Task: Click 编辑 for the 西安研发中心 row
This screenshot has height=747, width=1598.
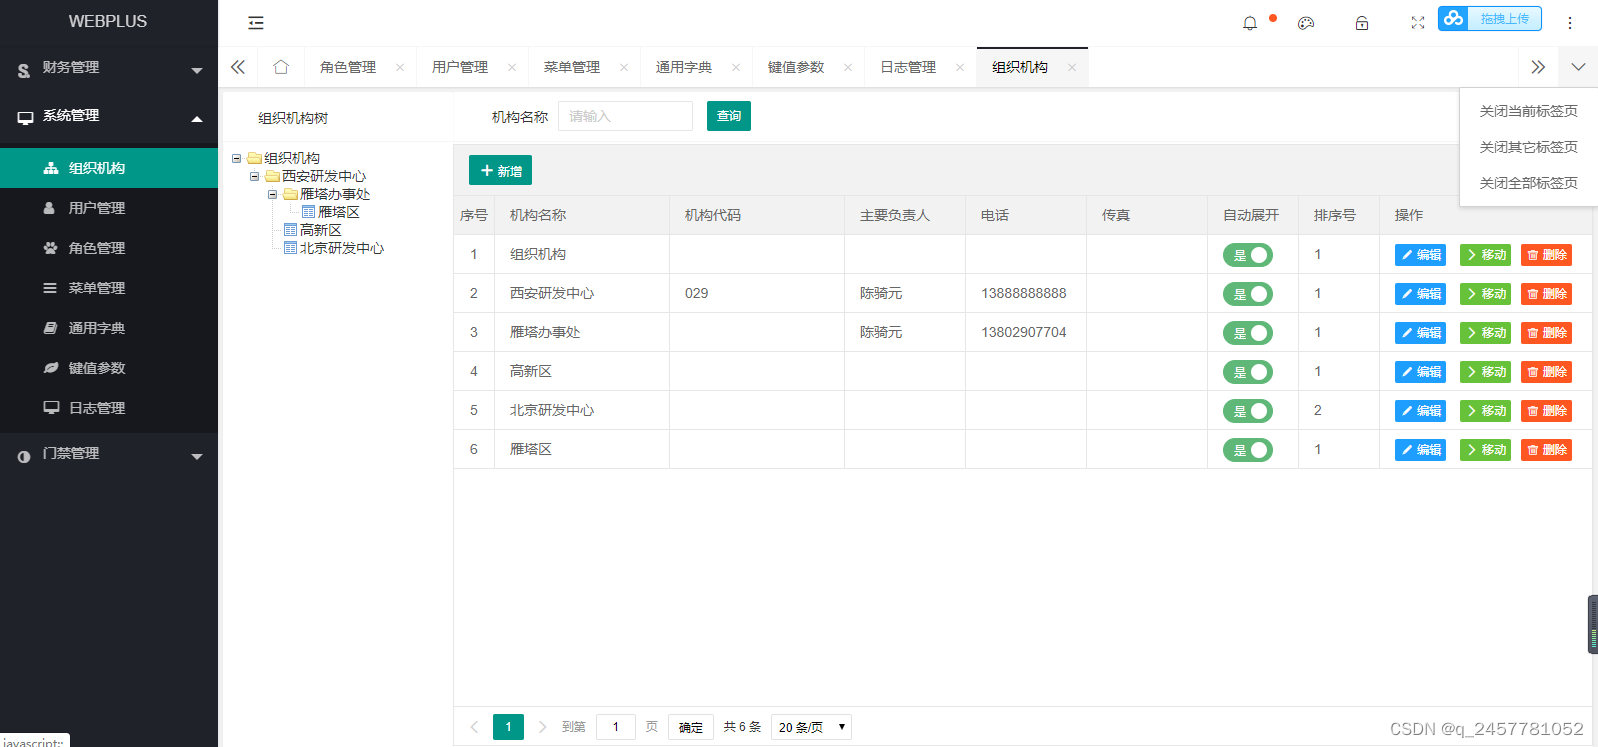Action: tap(1420, 294)
